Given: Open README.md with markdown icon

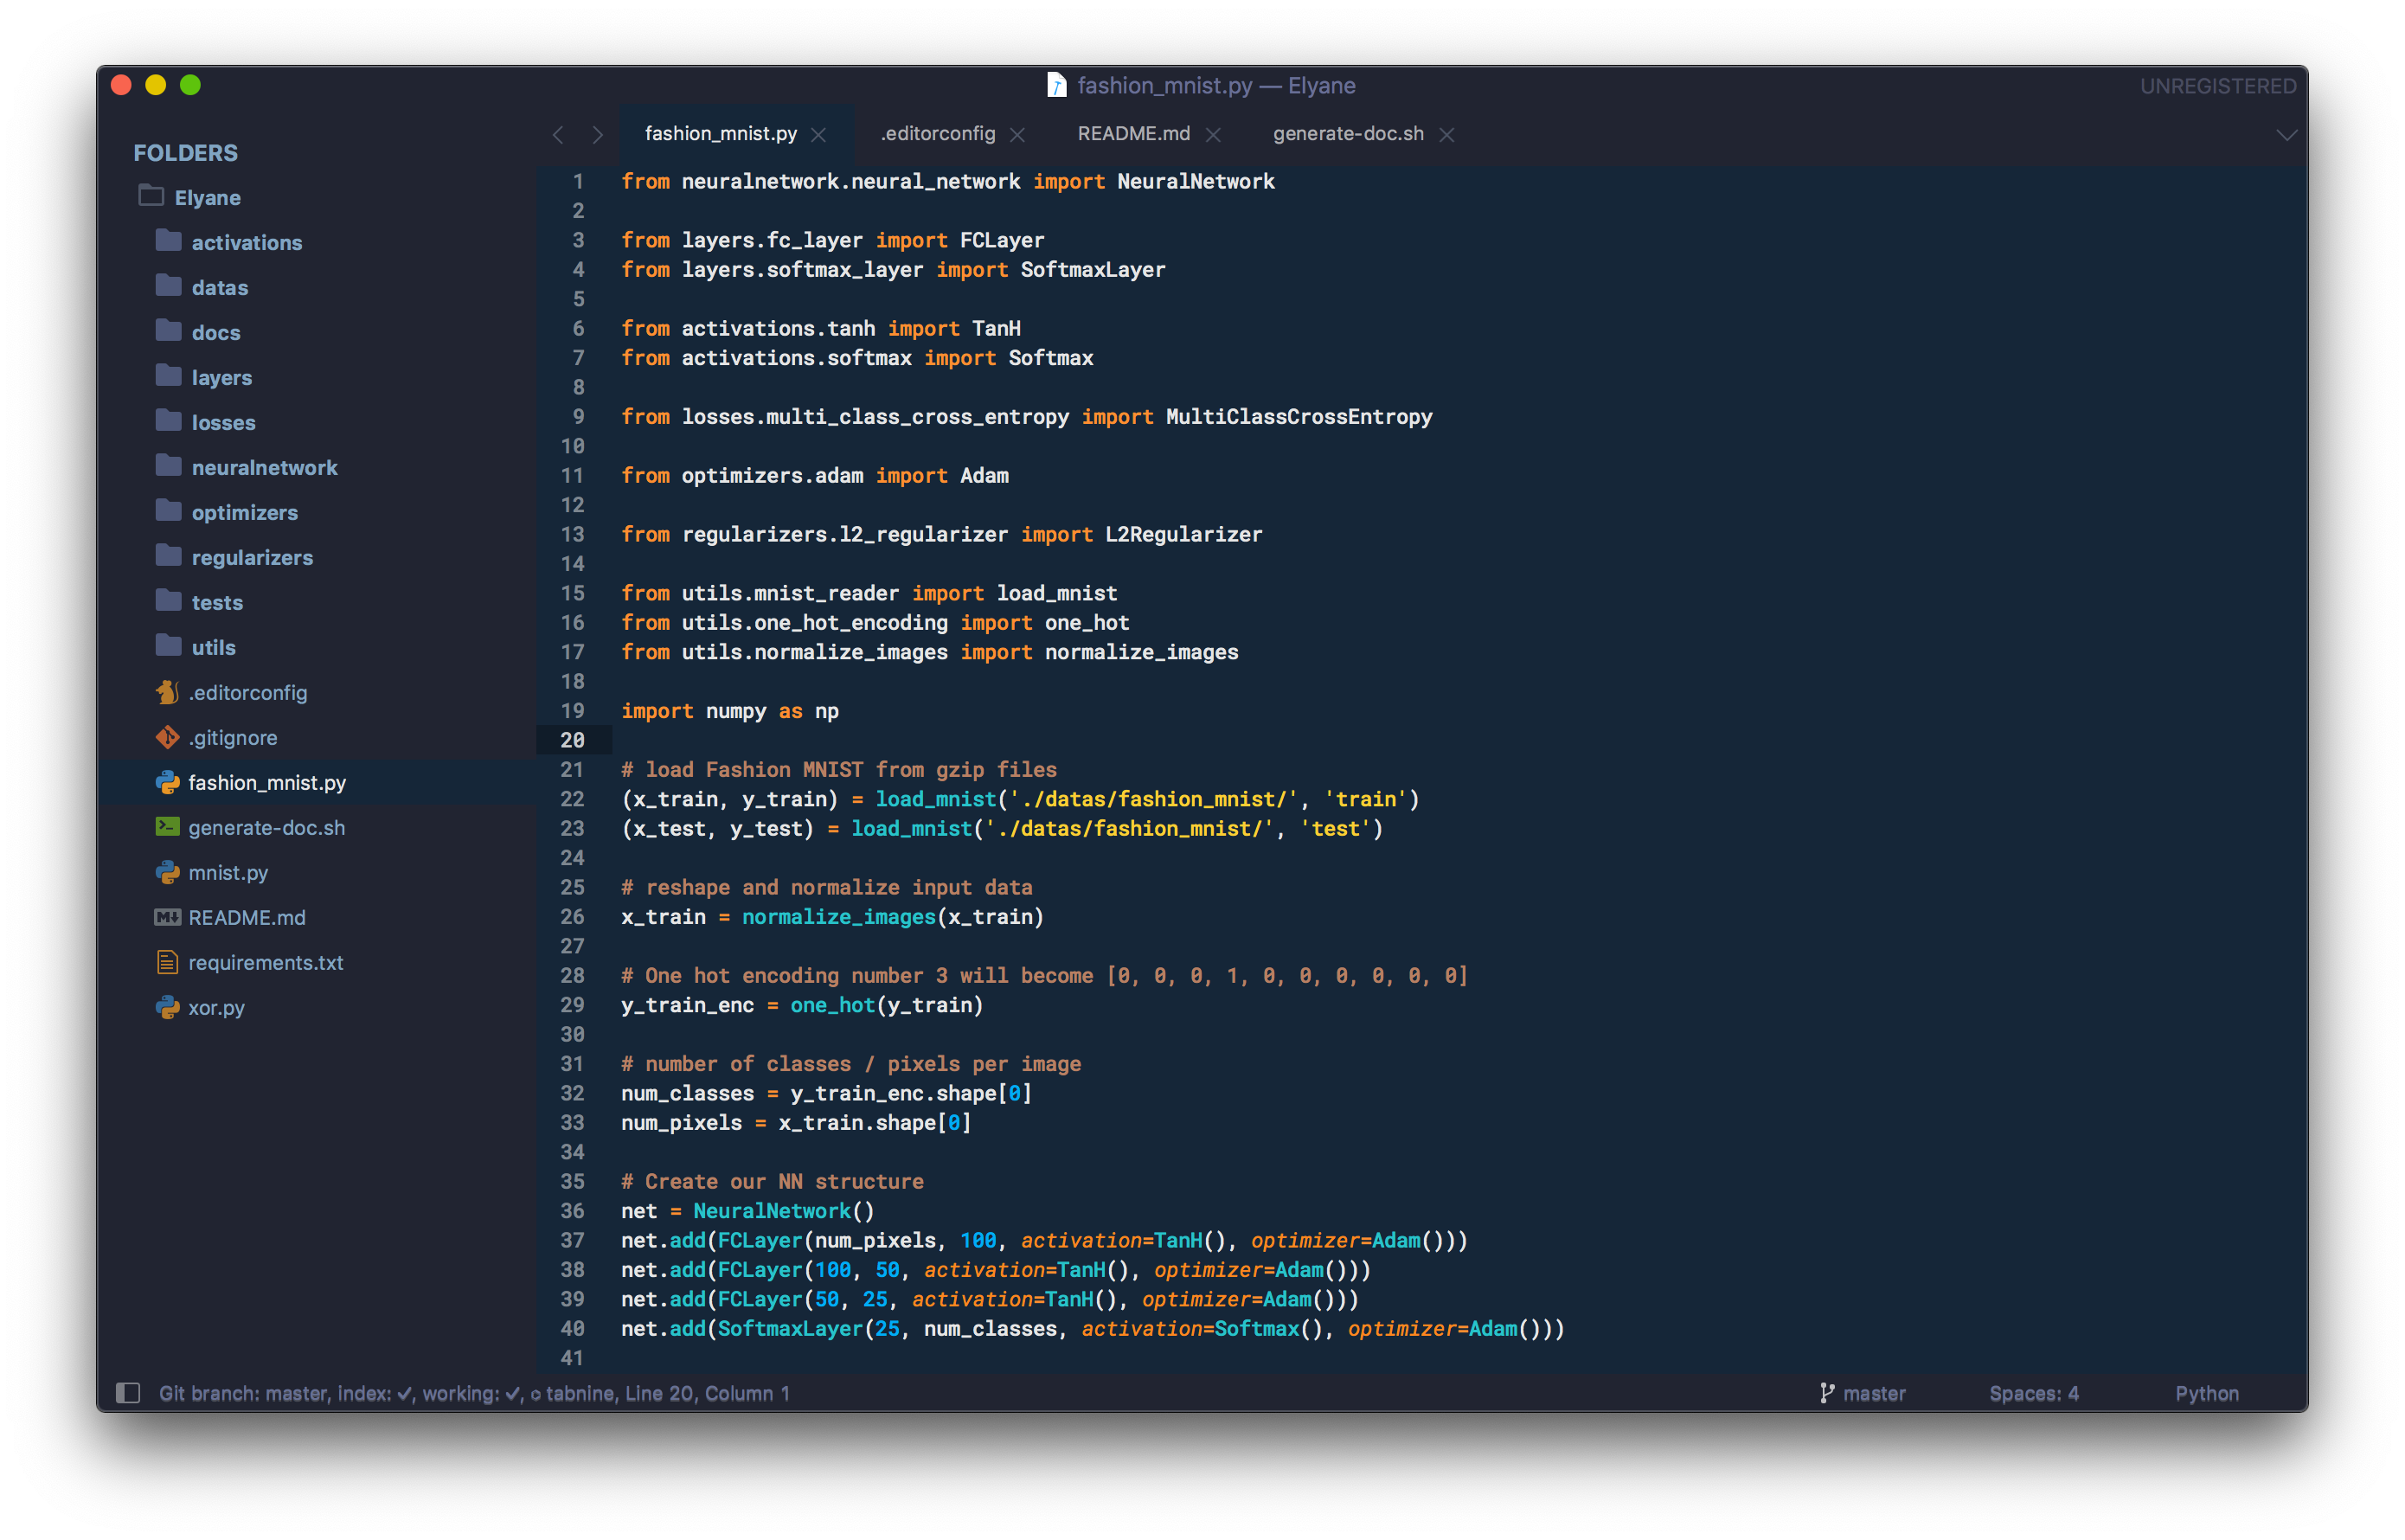Looking at the screenshot, I should pyautogui.click(x=246, y=918).
